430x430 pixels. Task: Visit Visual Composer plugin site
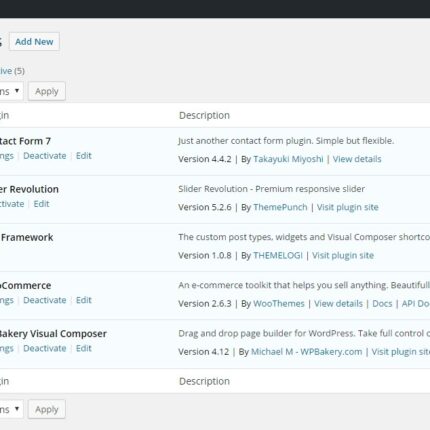click(401, 352)
